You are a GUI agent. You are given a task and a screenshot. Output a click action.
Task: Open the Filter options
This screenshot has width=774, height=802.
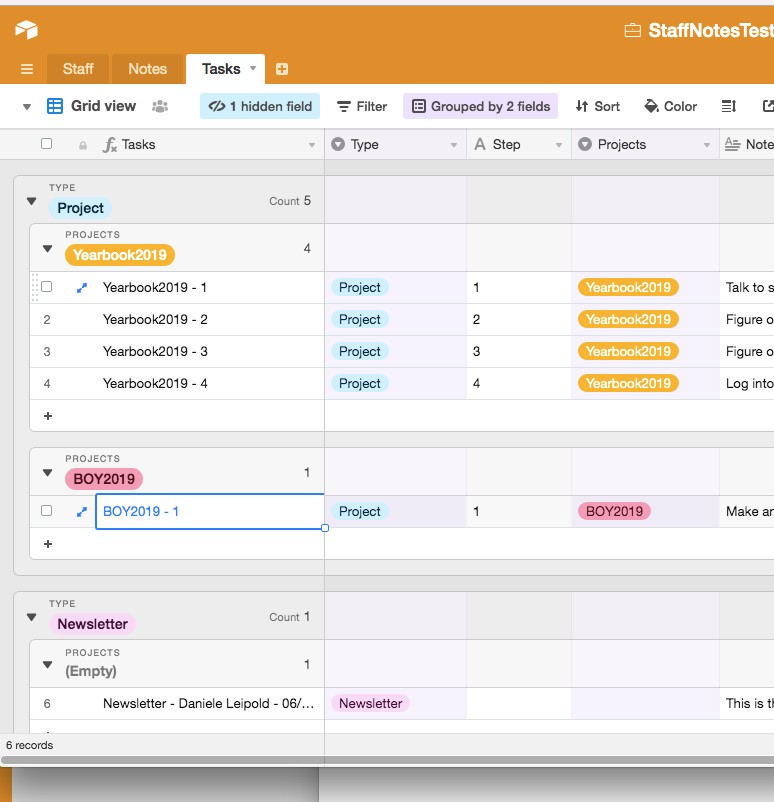tap(361, 106)
